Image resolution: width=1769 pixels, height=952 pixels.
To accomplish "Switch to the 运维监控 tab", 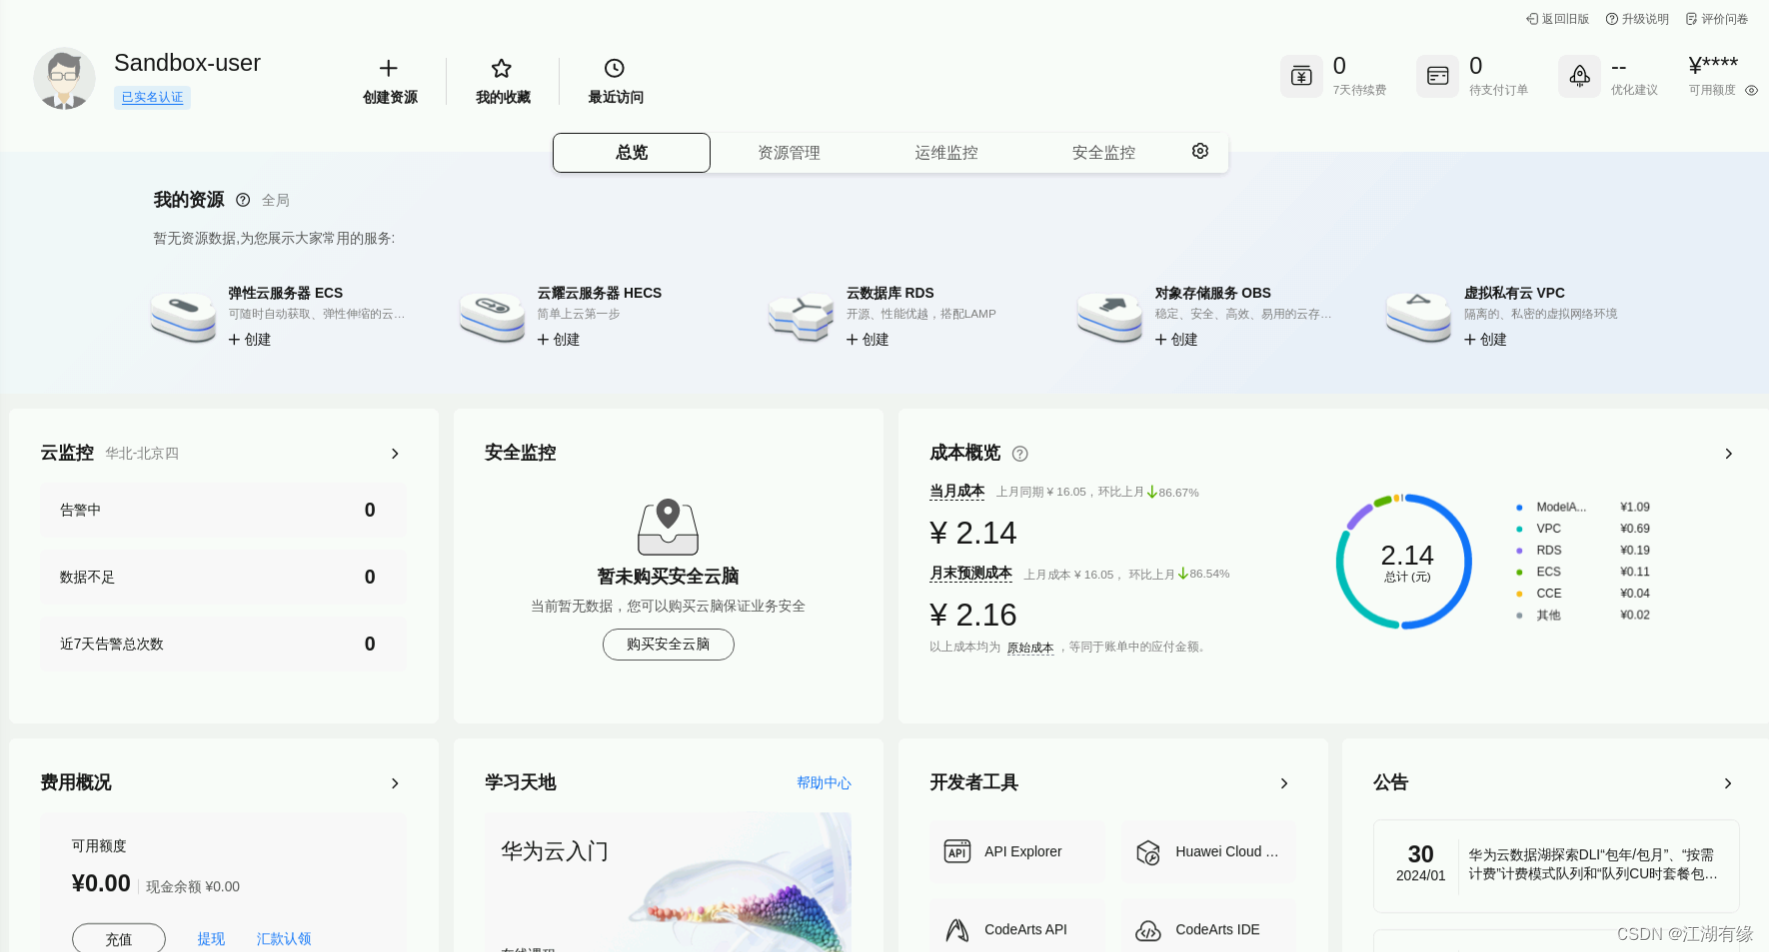I will tap(946, 152).
